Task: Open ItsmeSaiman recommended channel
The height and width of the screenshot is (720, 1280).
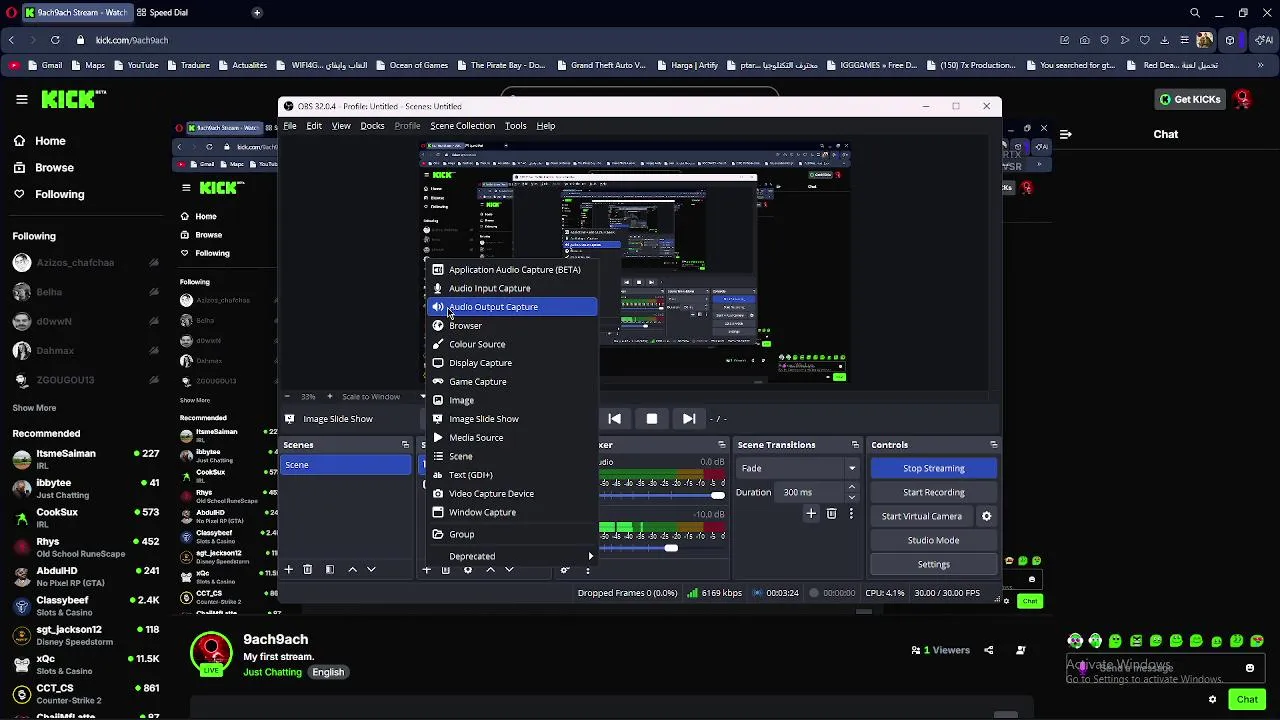Action: [x=85, y=459]
